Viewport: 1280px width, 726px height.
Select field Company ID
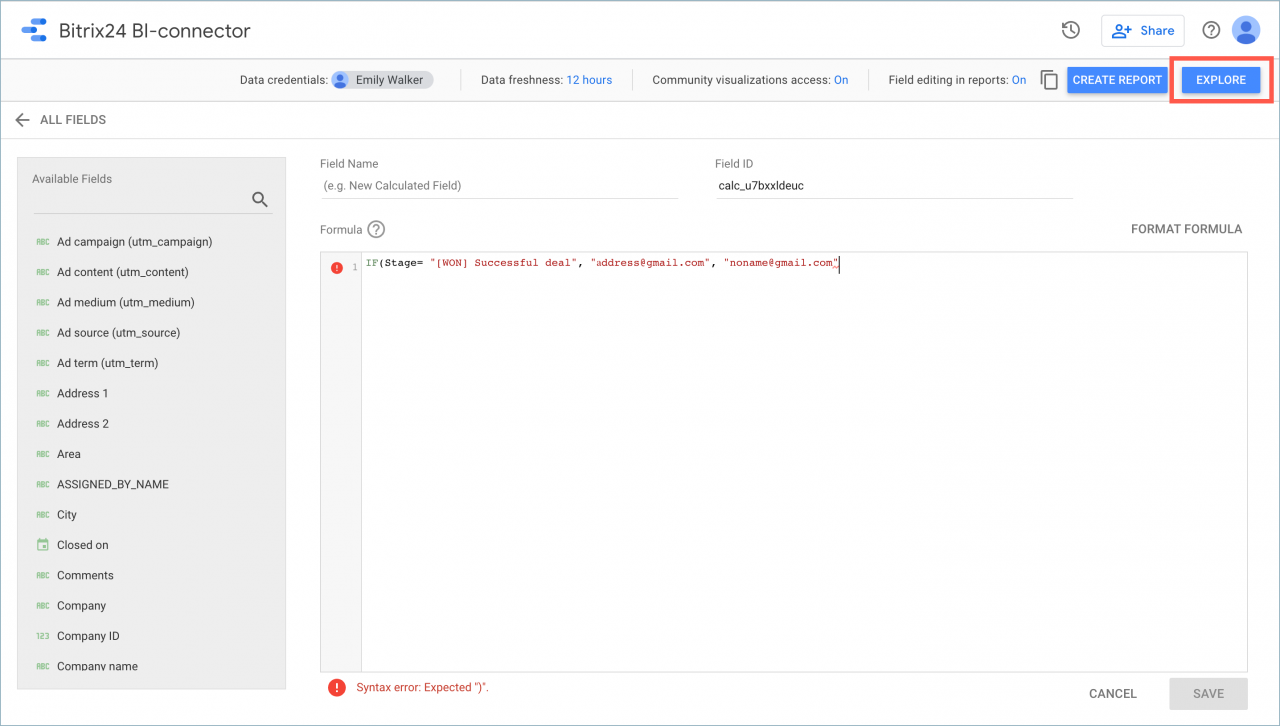(x=88, y=636)
